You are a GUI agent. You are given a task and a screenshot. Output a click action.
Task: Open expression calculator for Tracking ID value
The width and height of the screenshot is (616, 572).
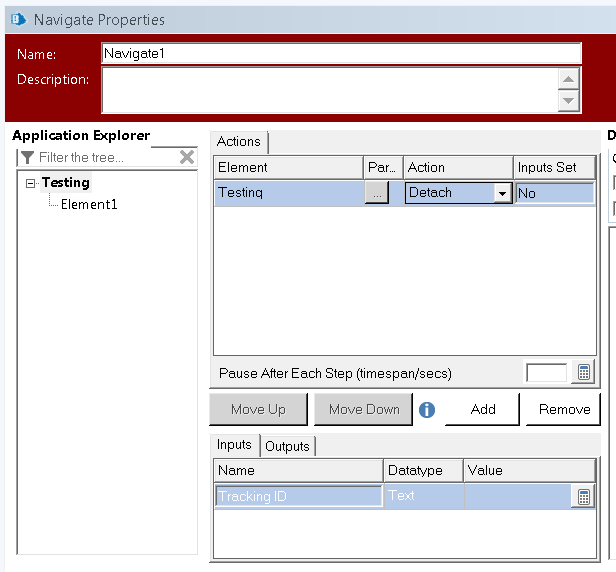coord(584,496)
